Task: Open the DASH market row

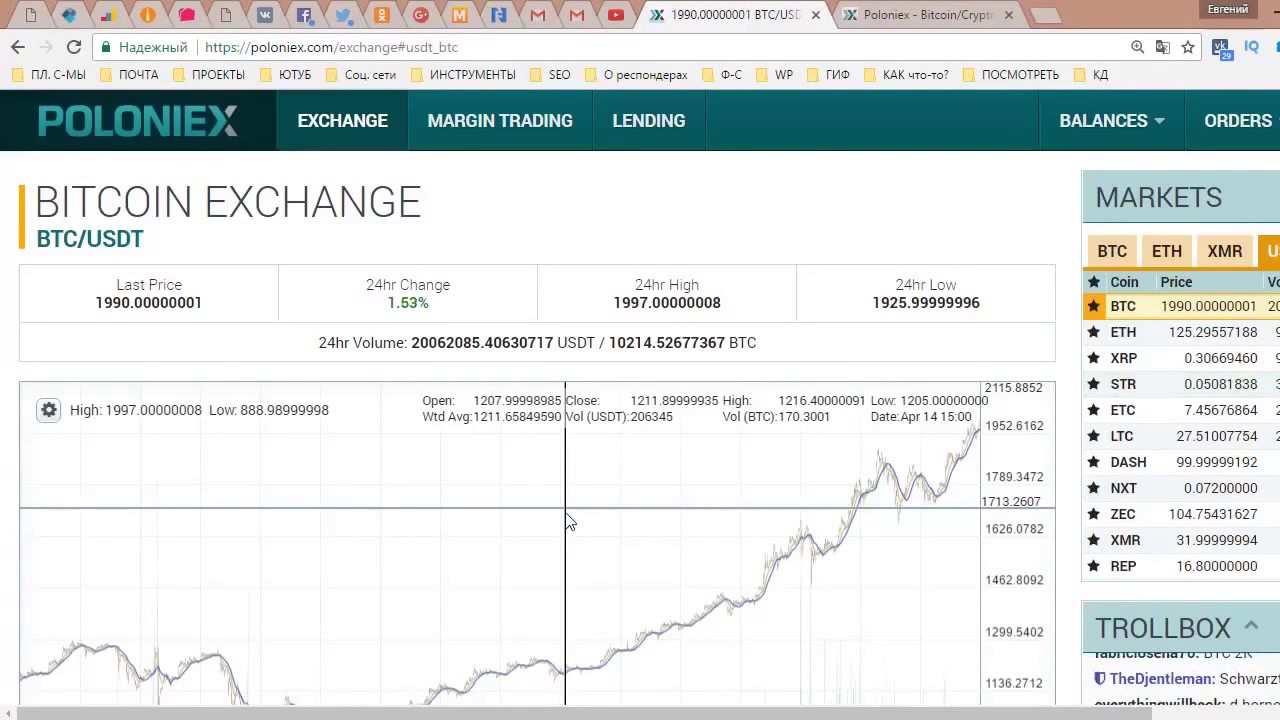Action: click(x=1181, y=462)
